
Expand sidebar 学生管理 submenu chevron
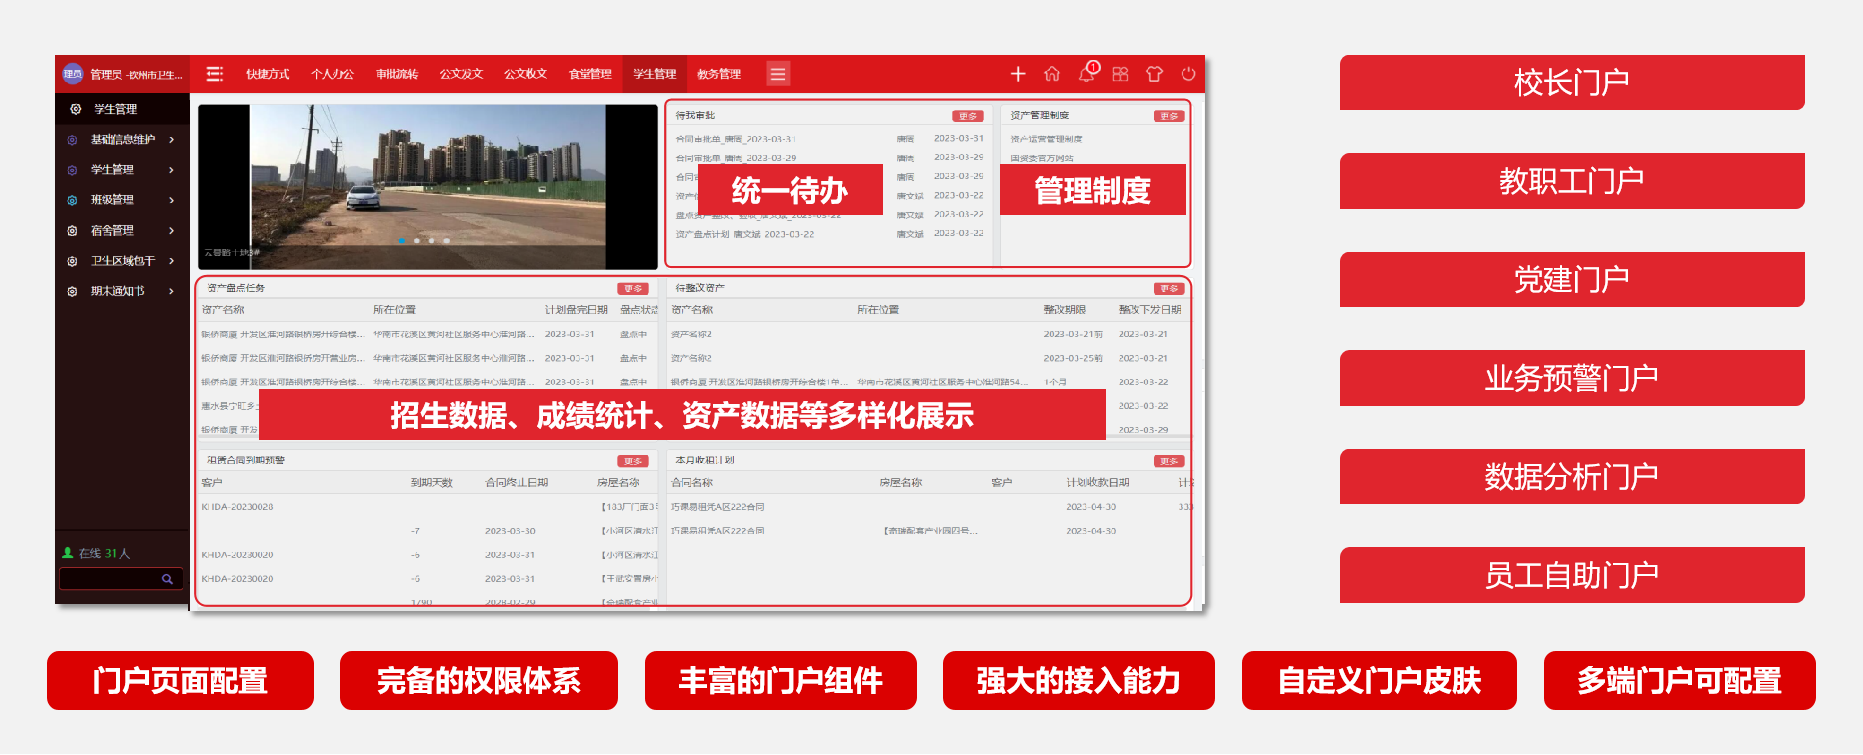click(x=172, y=170)
